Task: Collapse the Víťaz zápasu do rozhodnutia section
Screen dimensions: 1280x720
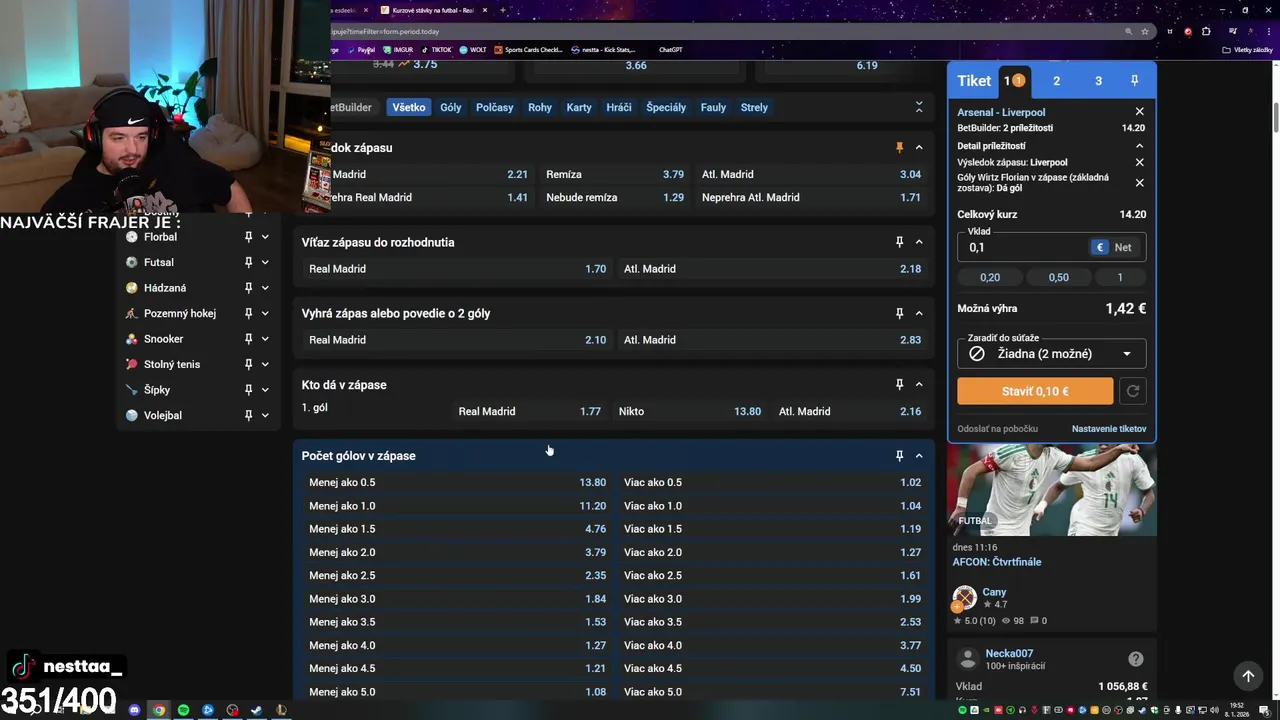Action: 919,242
